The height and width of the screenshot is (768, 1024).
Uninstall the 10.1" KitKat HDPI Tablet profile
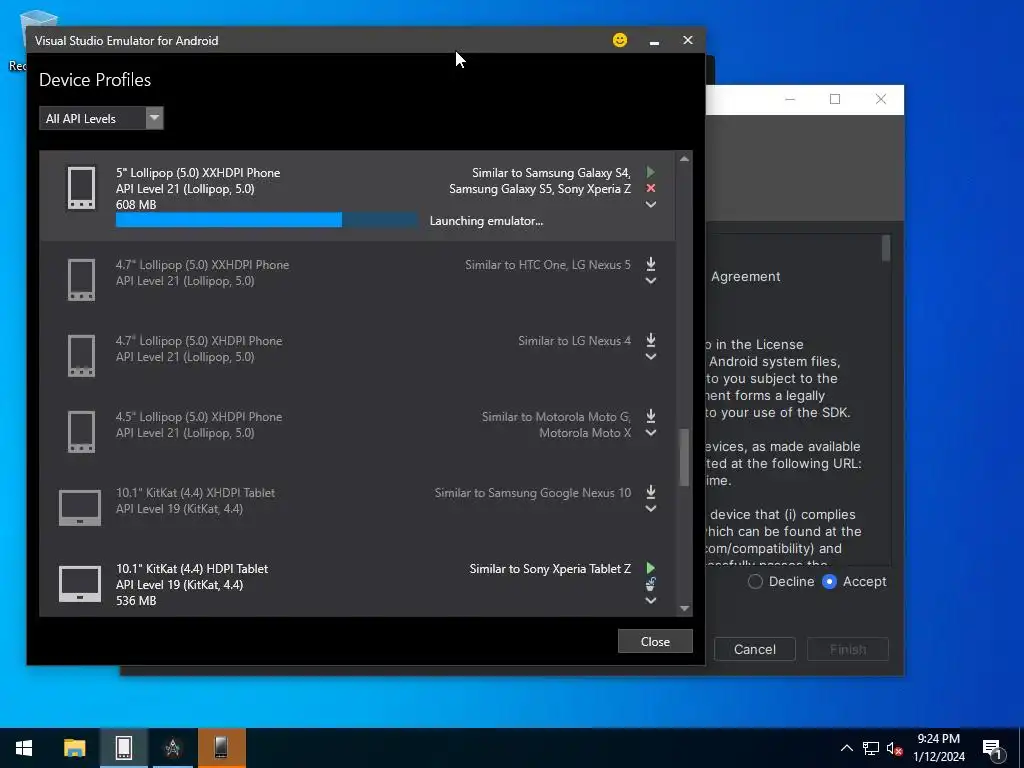tap(650, 584)
